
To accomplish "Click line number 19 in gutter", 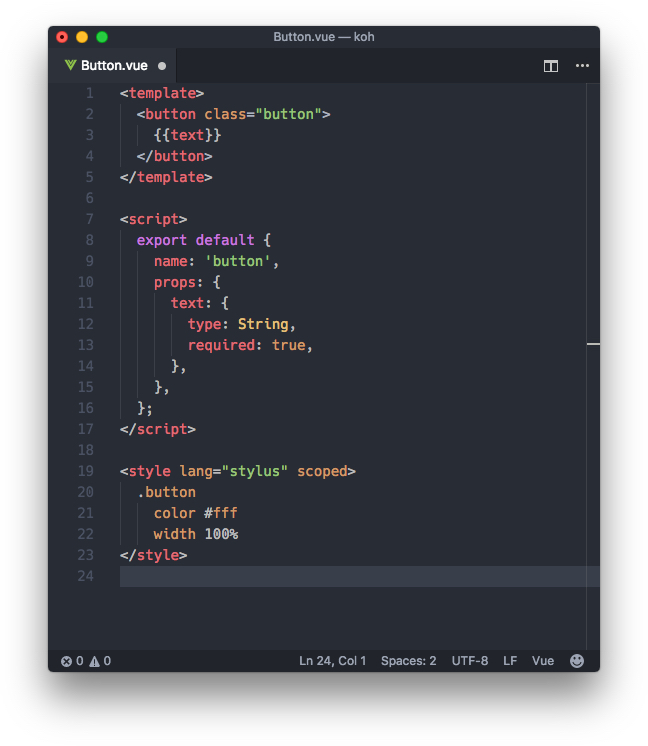I will click(86, 471).
